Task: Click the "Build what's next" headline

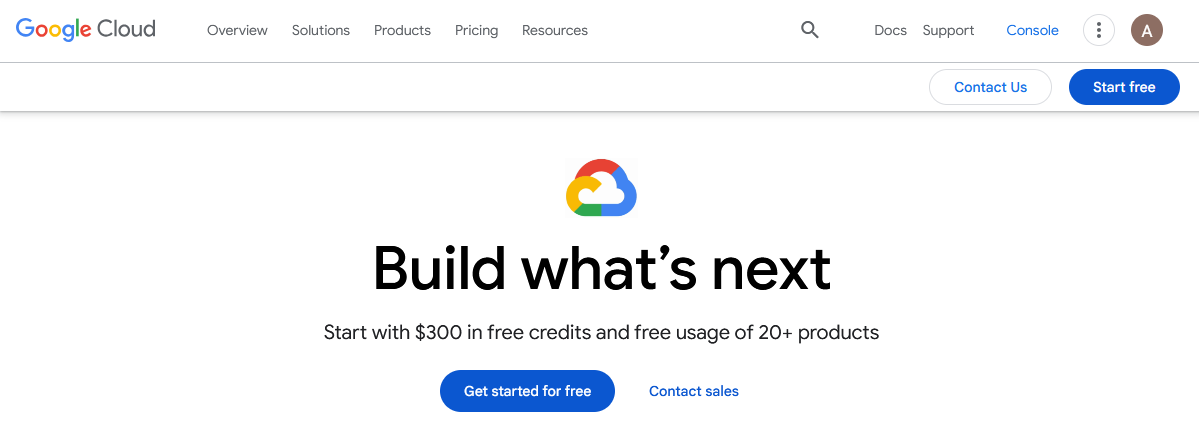Action: 601,268
